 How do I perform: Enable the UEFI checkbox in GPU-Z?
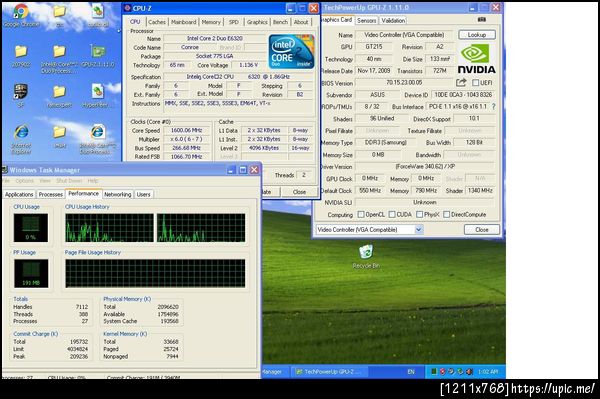point(476,83)
